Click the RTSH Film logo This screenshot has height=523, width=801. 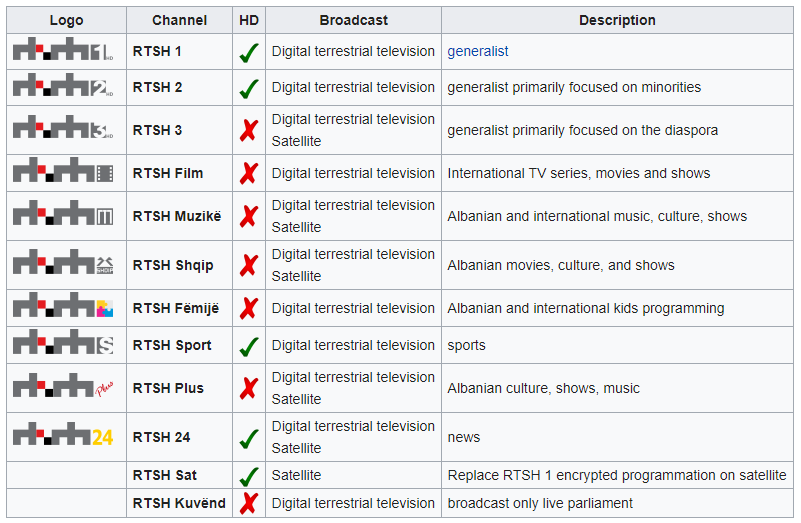(63, 172)
